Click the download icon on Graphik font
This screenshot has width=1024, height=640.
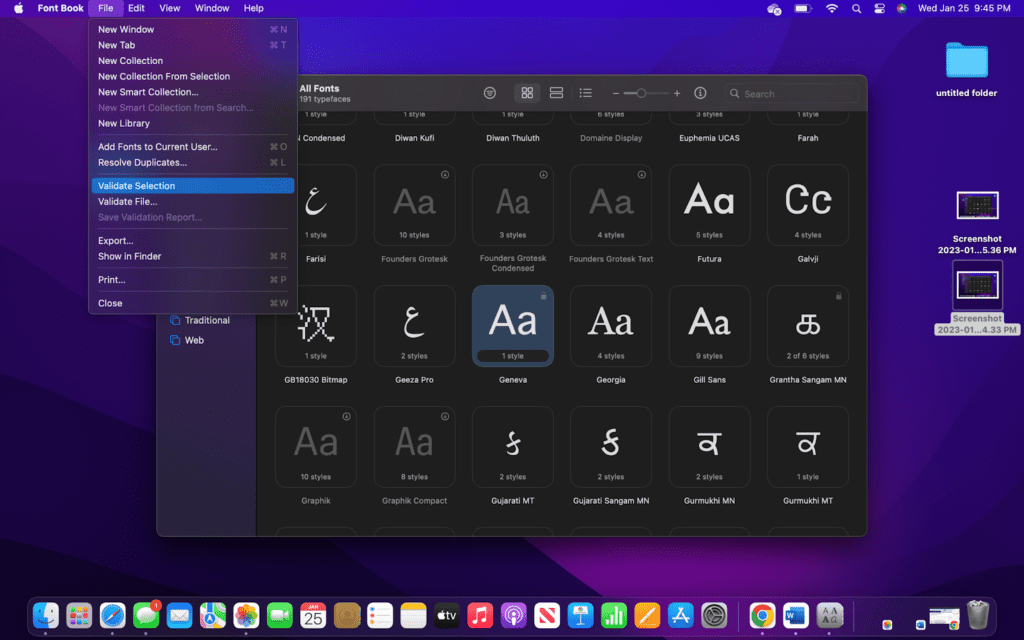coord(346,416)
